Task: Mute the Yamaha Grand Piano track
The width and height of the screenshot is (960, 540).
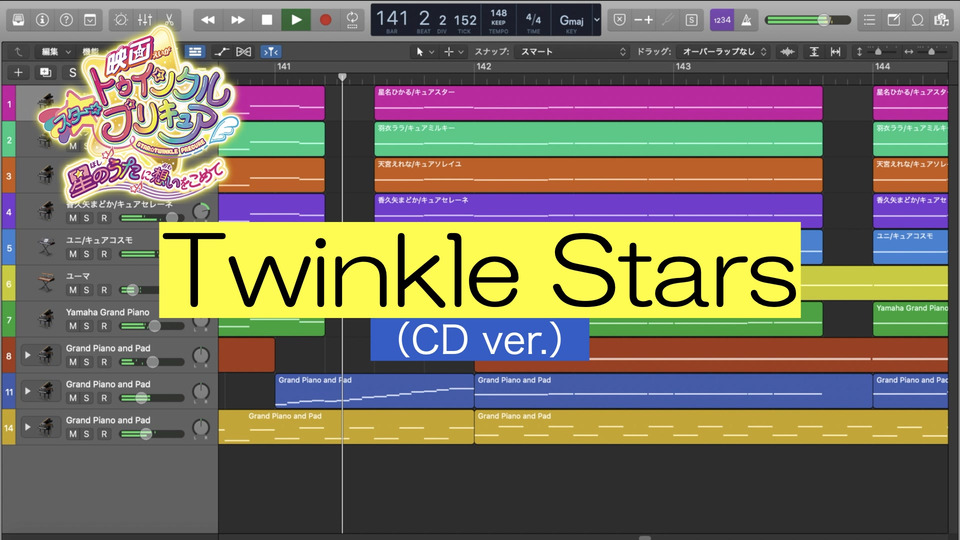Action: [73, 326]
